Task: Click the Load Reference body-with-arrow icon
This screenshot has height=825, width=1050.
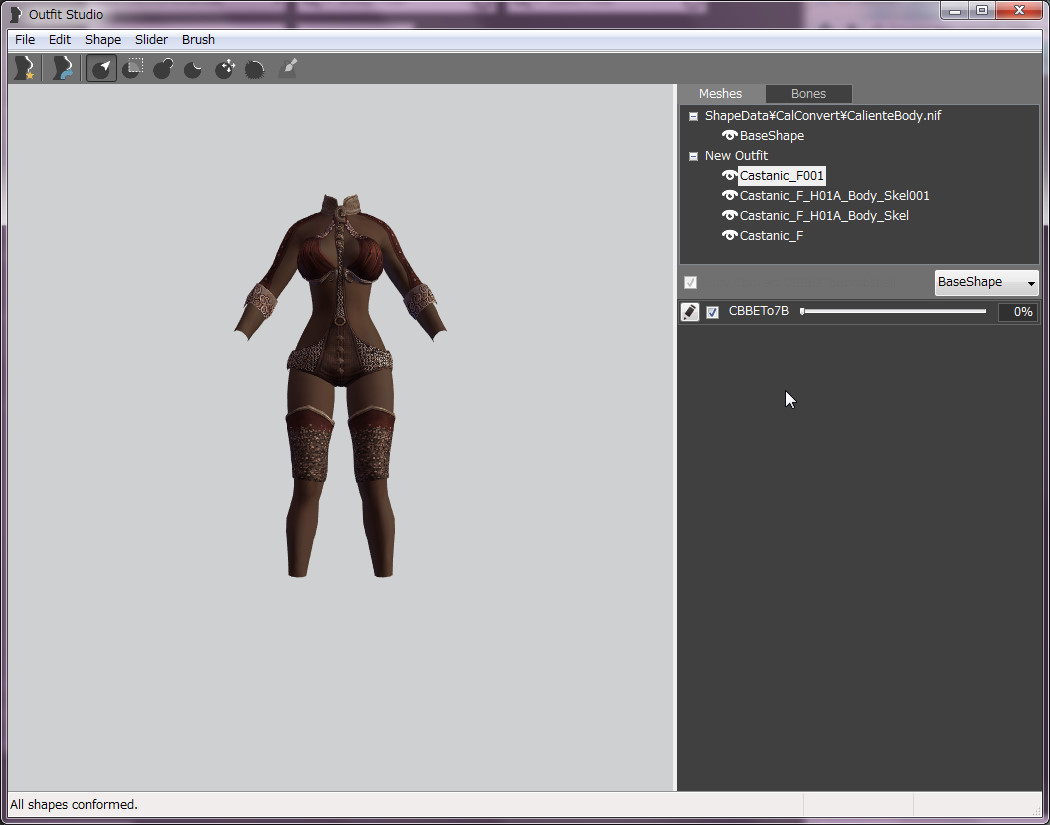Action: 63,68
